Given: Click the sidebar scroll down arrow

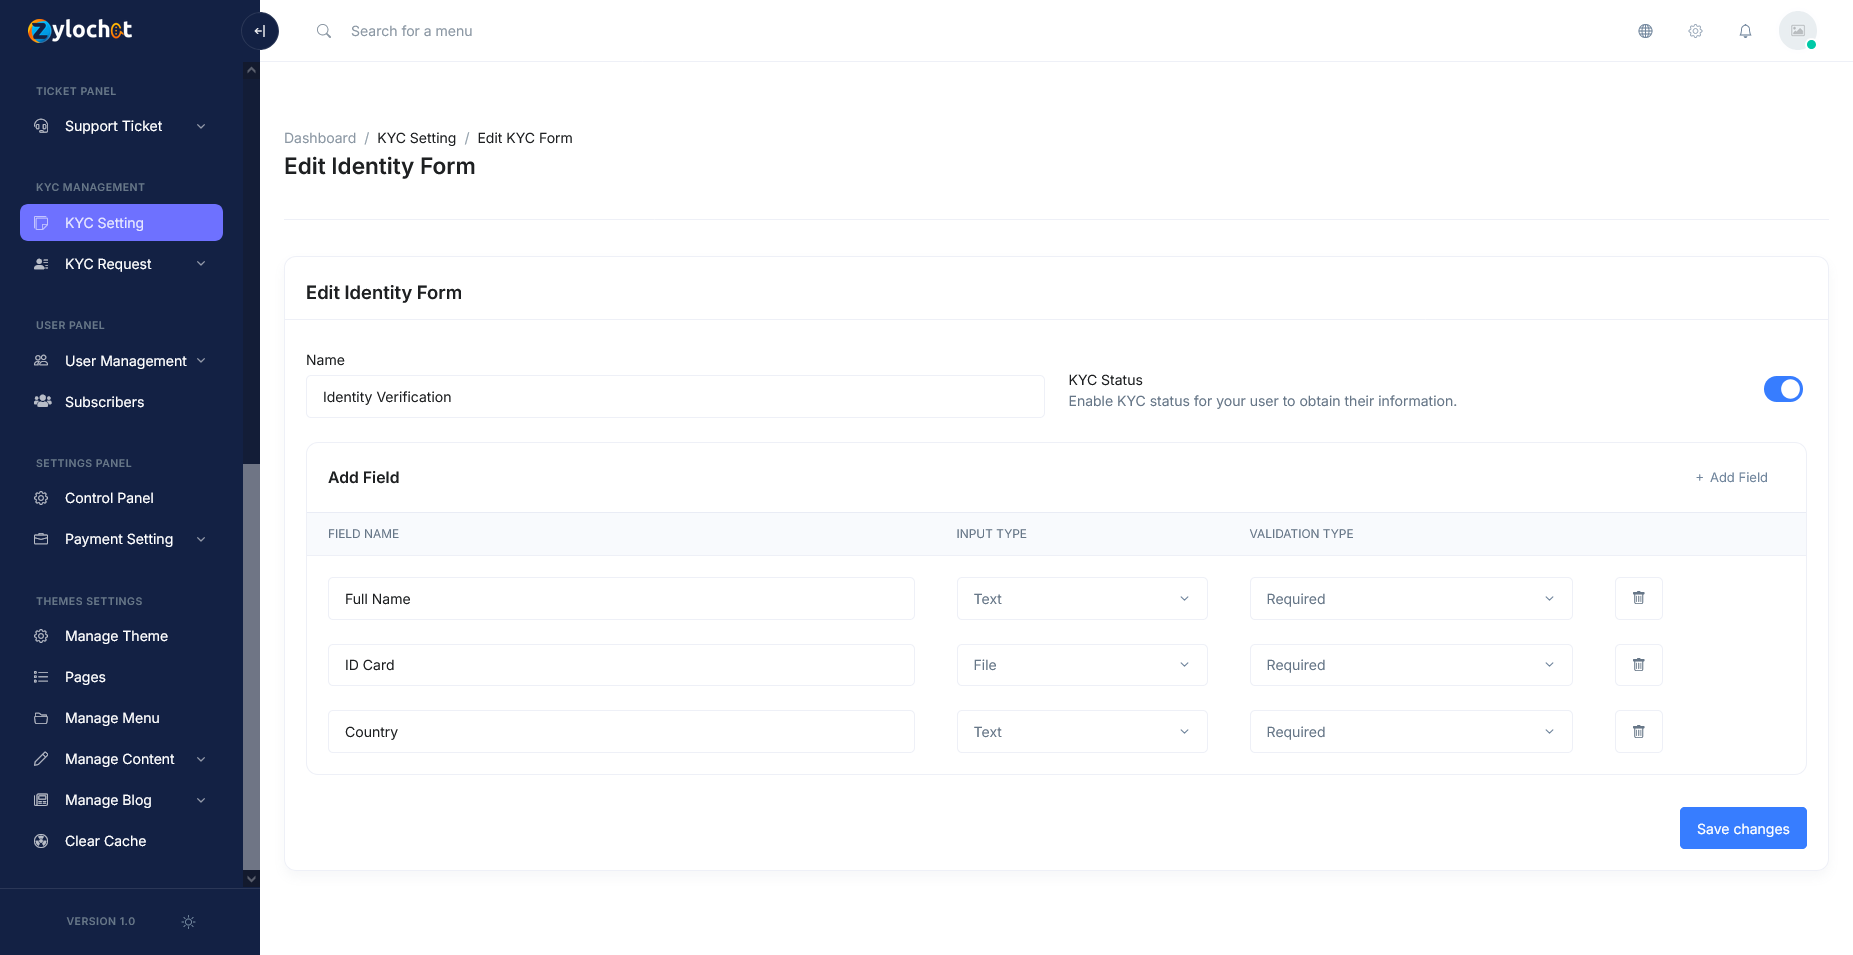Looking at the screenshot, I should [251, 879].
